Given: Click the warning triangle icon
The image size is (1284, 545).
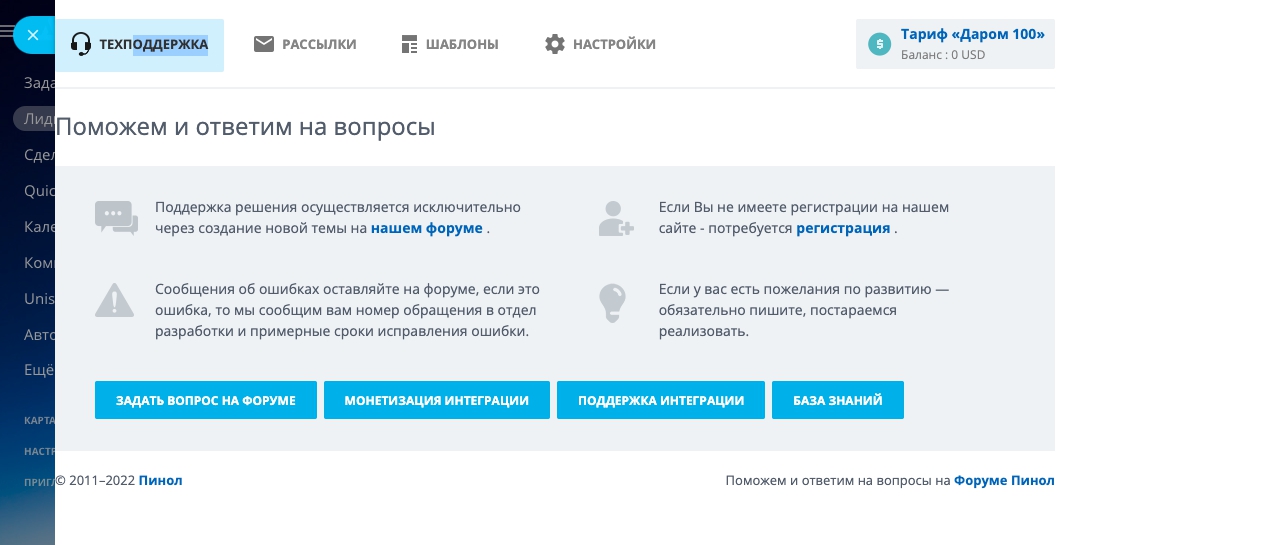Looking at the screenshot, I should coord(114,300).
